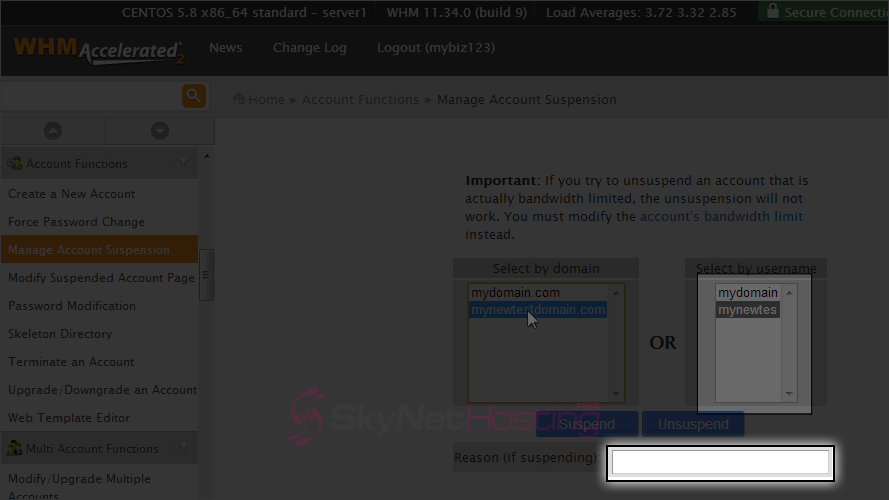Click the domain list scroll-up arrow
The image size is (889, 500).
[616, 293]
